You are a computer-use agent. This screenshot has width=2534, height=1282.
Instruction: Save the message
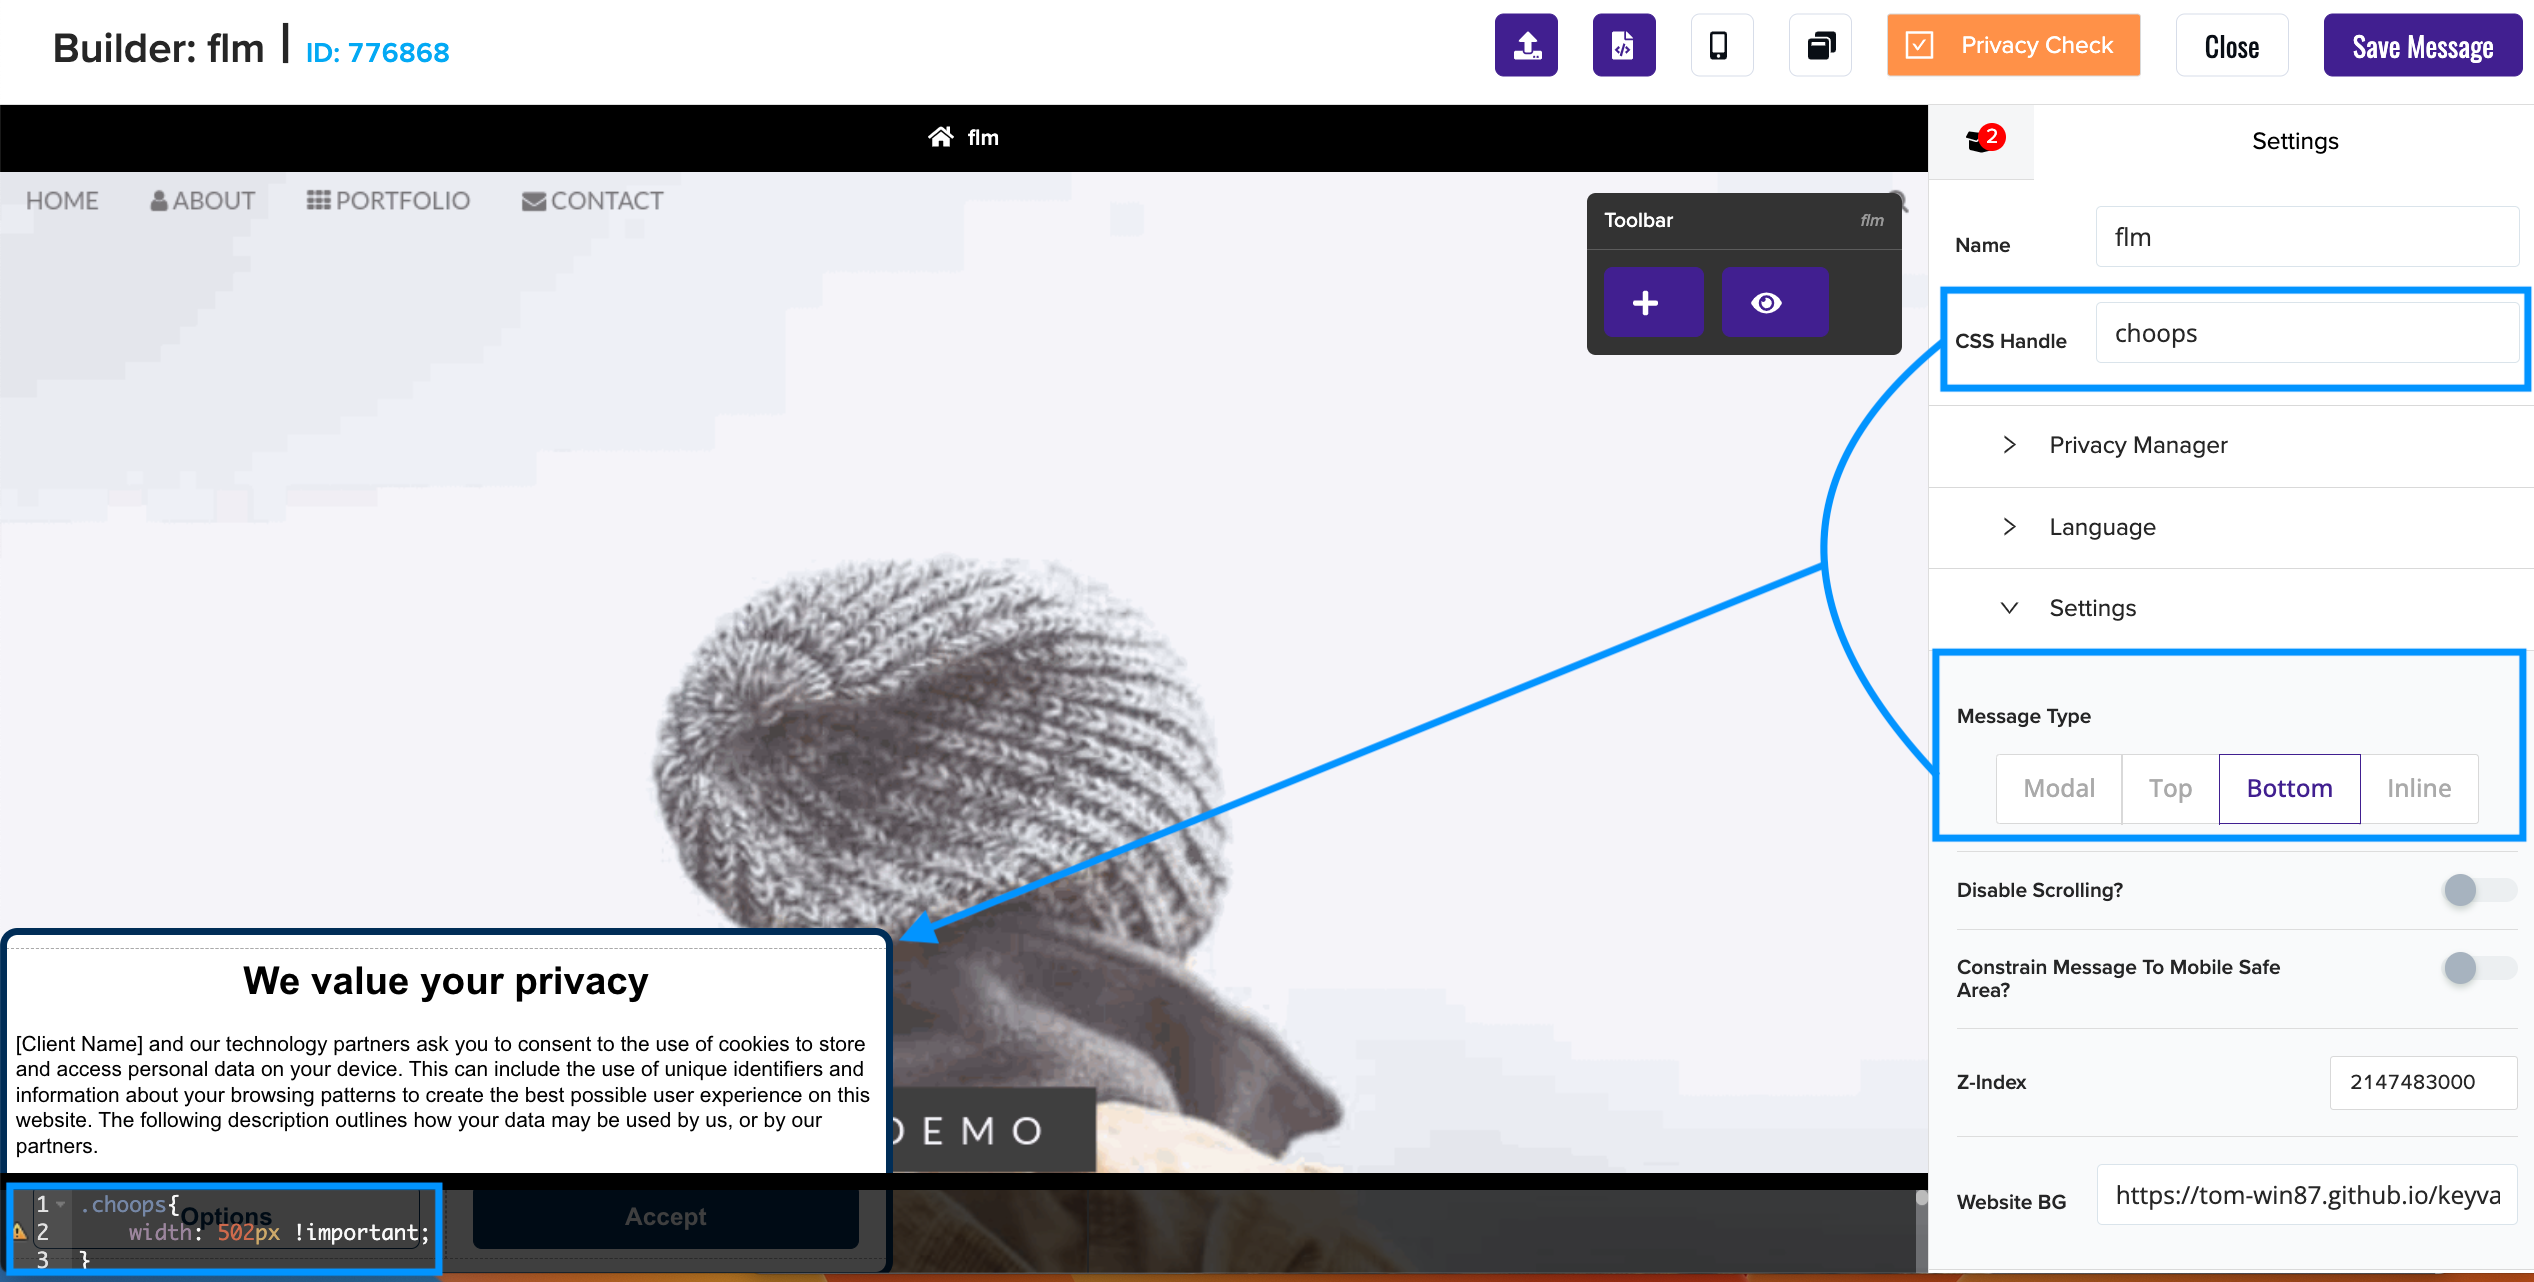[x=2422, y=46]
